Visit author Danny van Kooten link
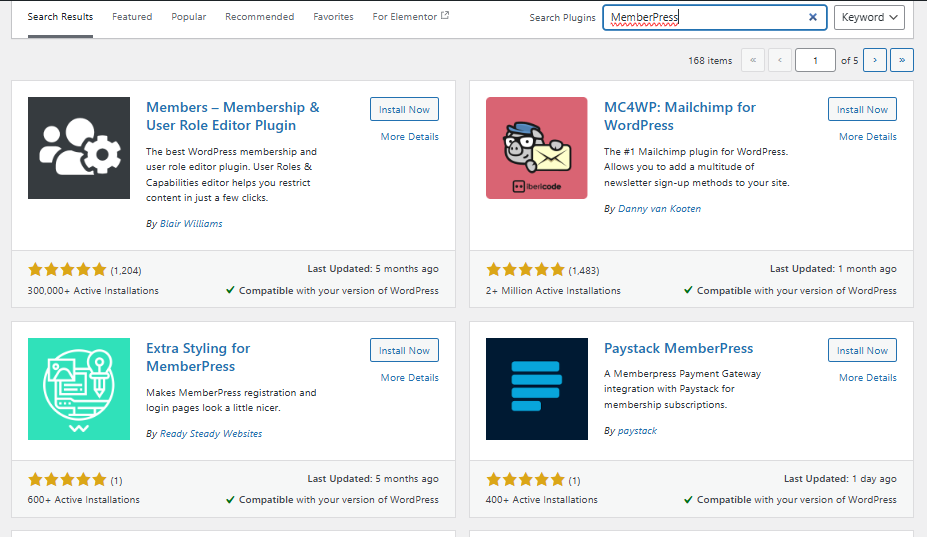The width and height of the screenshot is (927, 537). click(659, 209)
